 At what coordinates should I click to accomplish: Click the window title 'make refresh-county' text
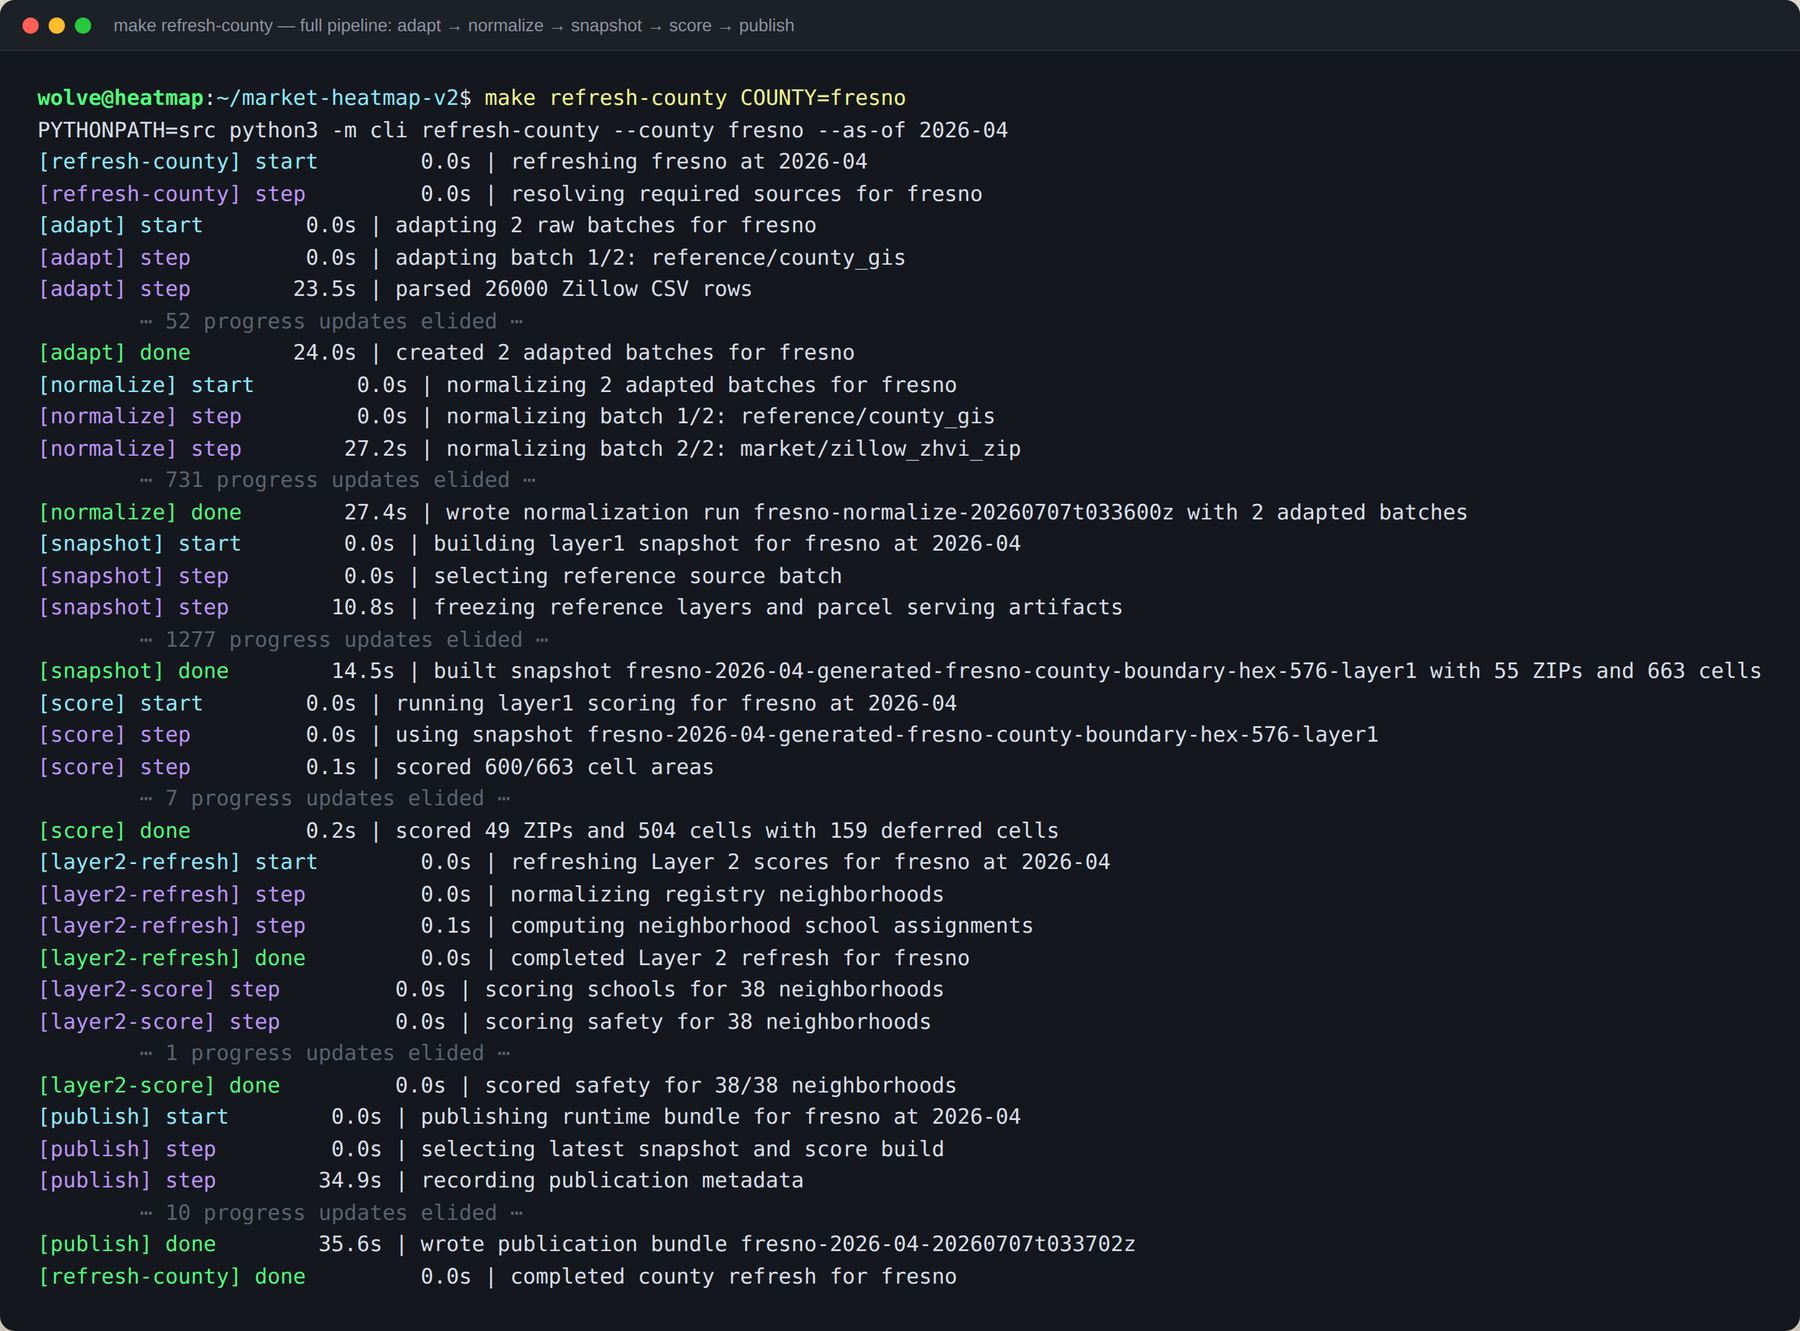(x=193, y=26)
